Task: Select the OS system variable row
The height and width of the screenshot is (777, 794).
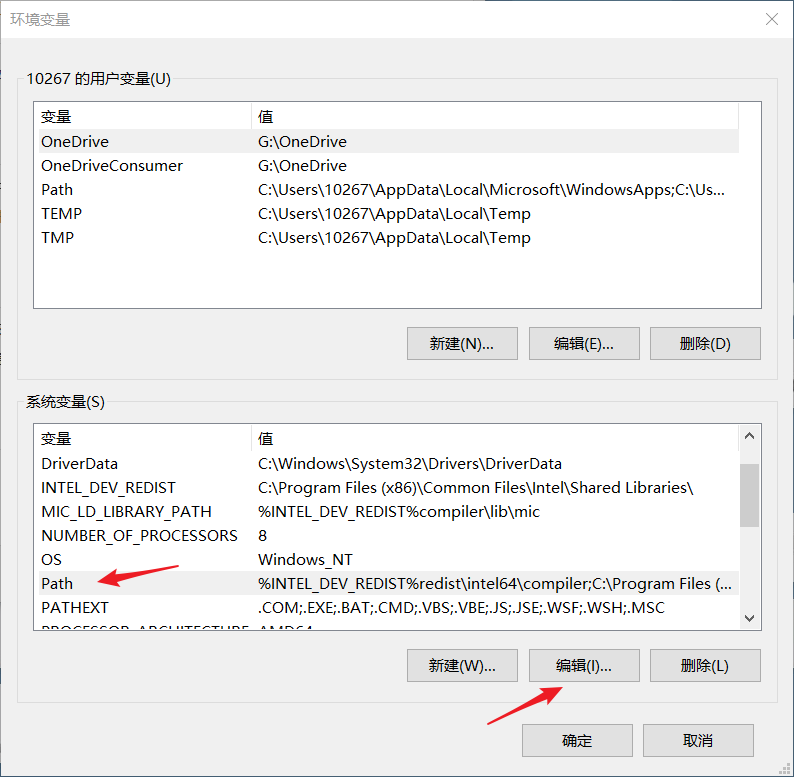Action: tap(52, 560)
